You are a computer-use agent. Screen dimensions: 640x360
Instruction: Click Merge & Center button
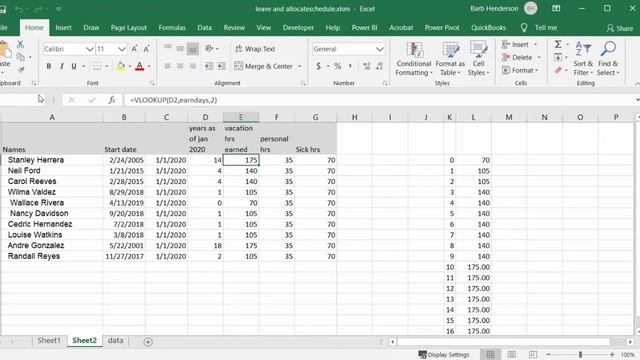pos(264,66)
